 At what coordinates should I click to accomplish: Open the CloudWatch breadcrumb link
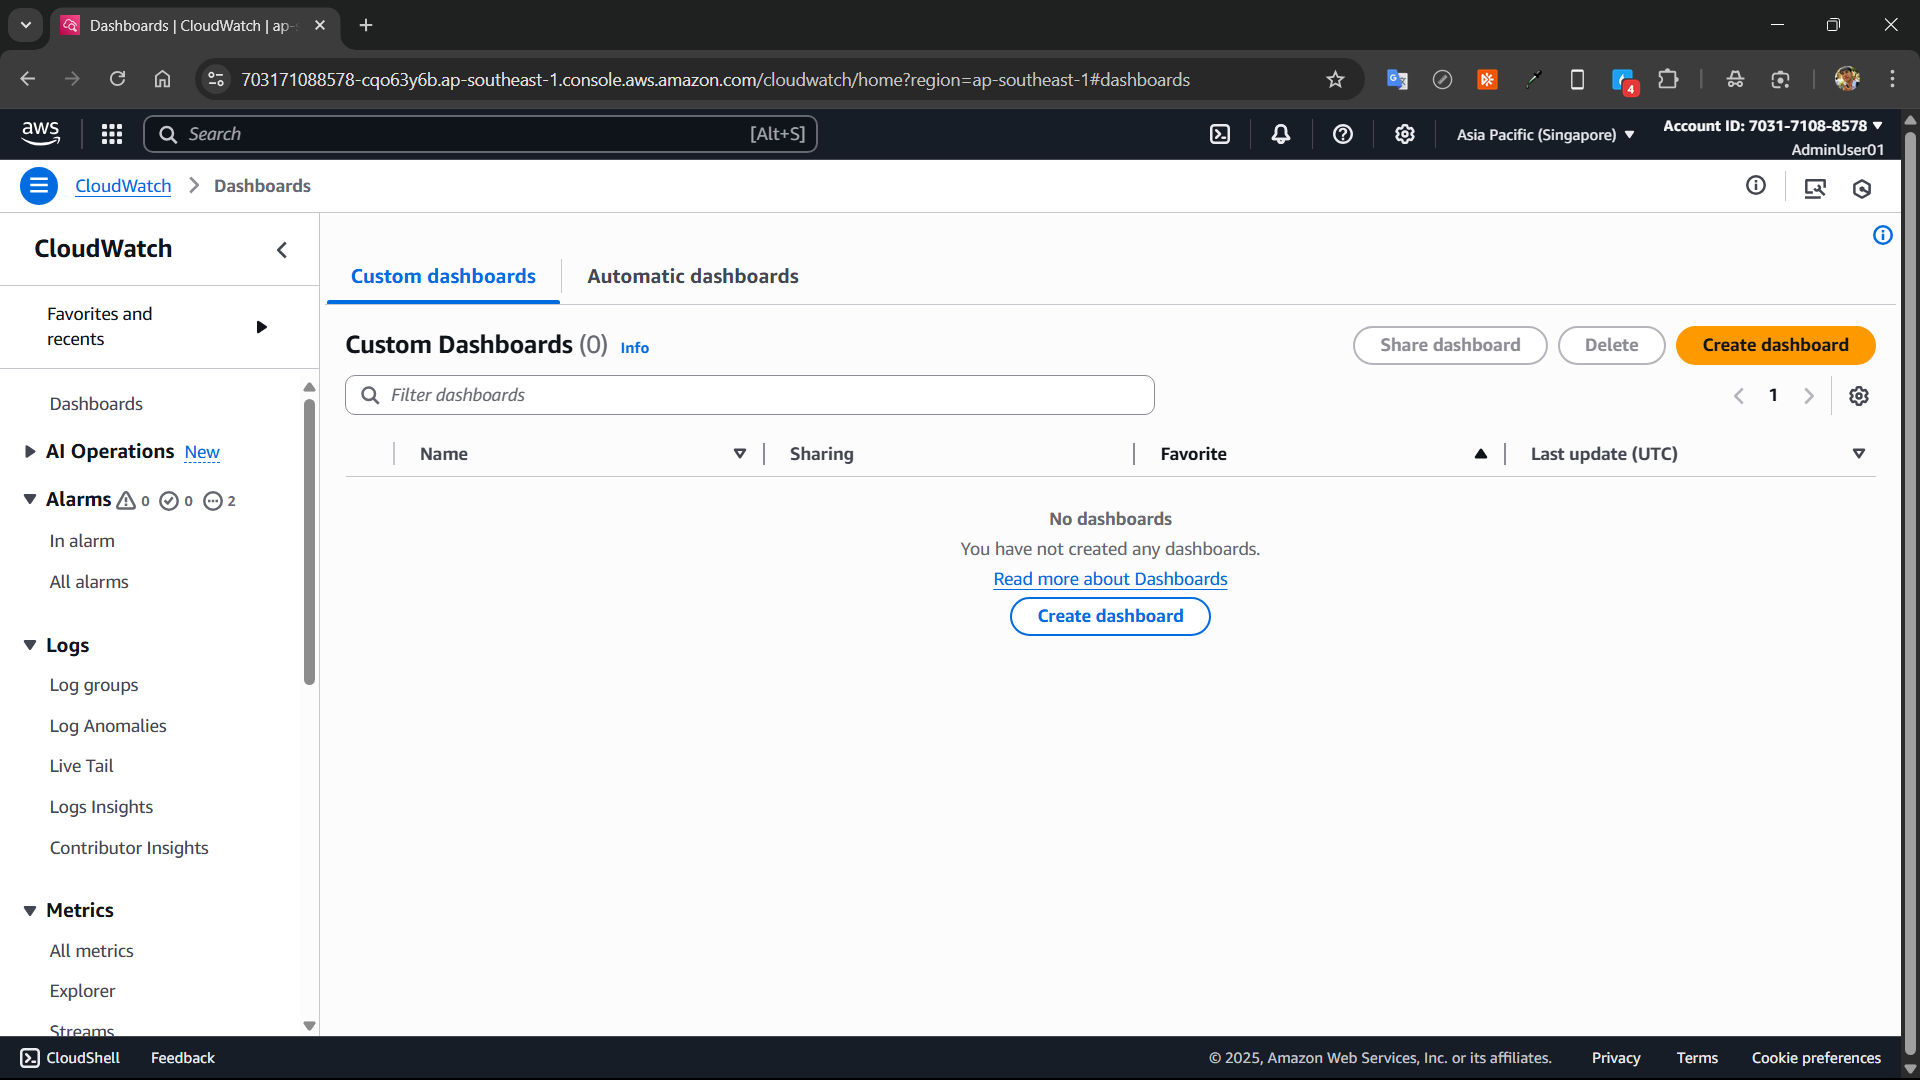(123, 186)
